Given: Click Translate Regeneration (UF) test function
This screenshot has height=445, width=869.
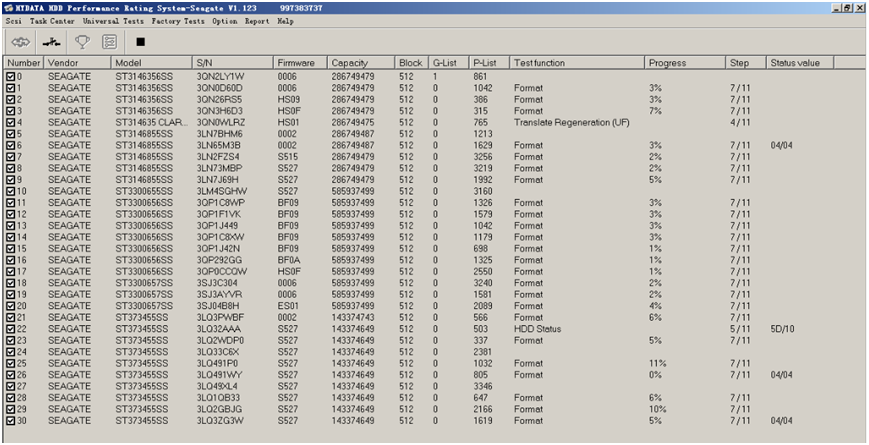Looking at the screenshot, I should pyautogui.click(x=571, y=122).
